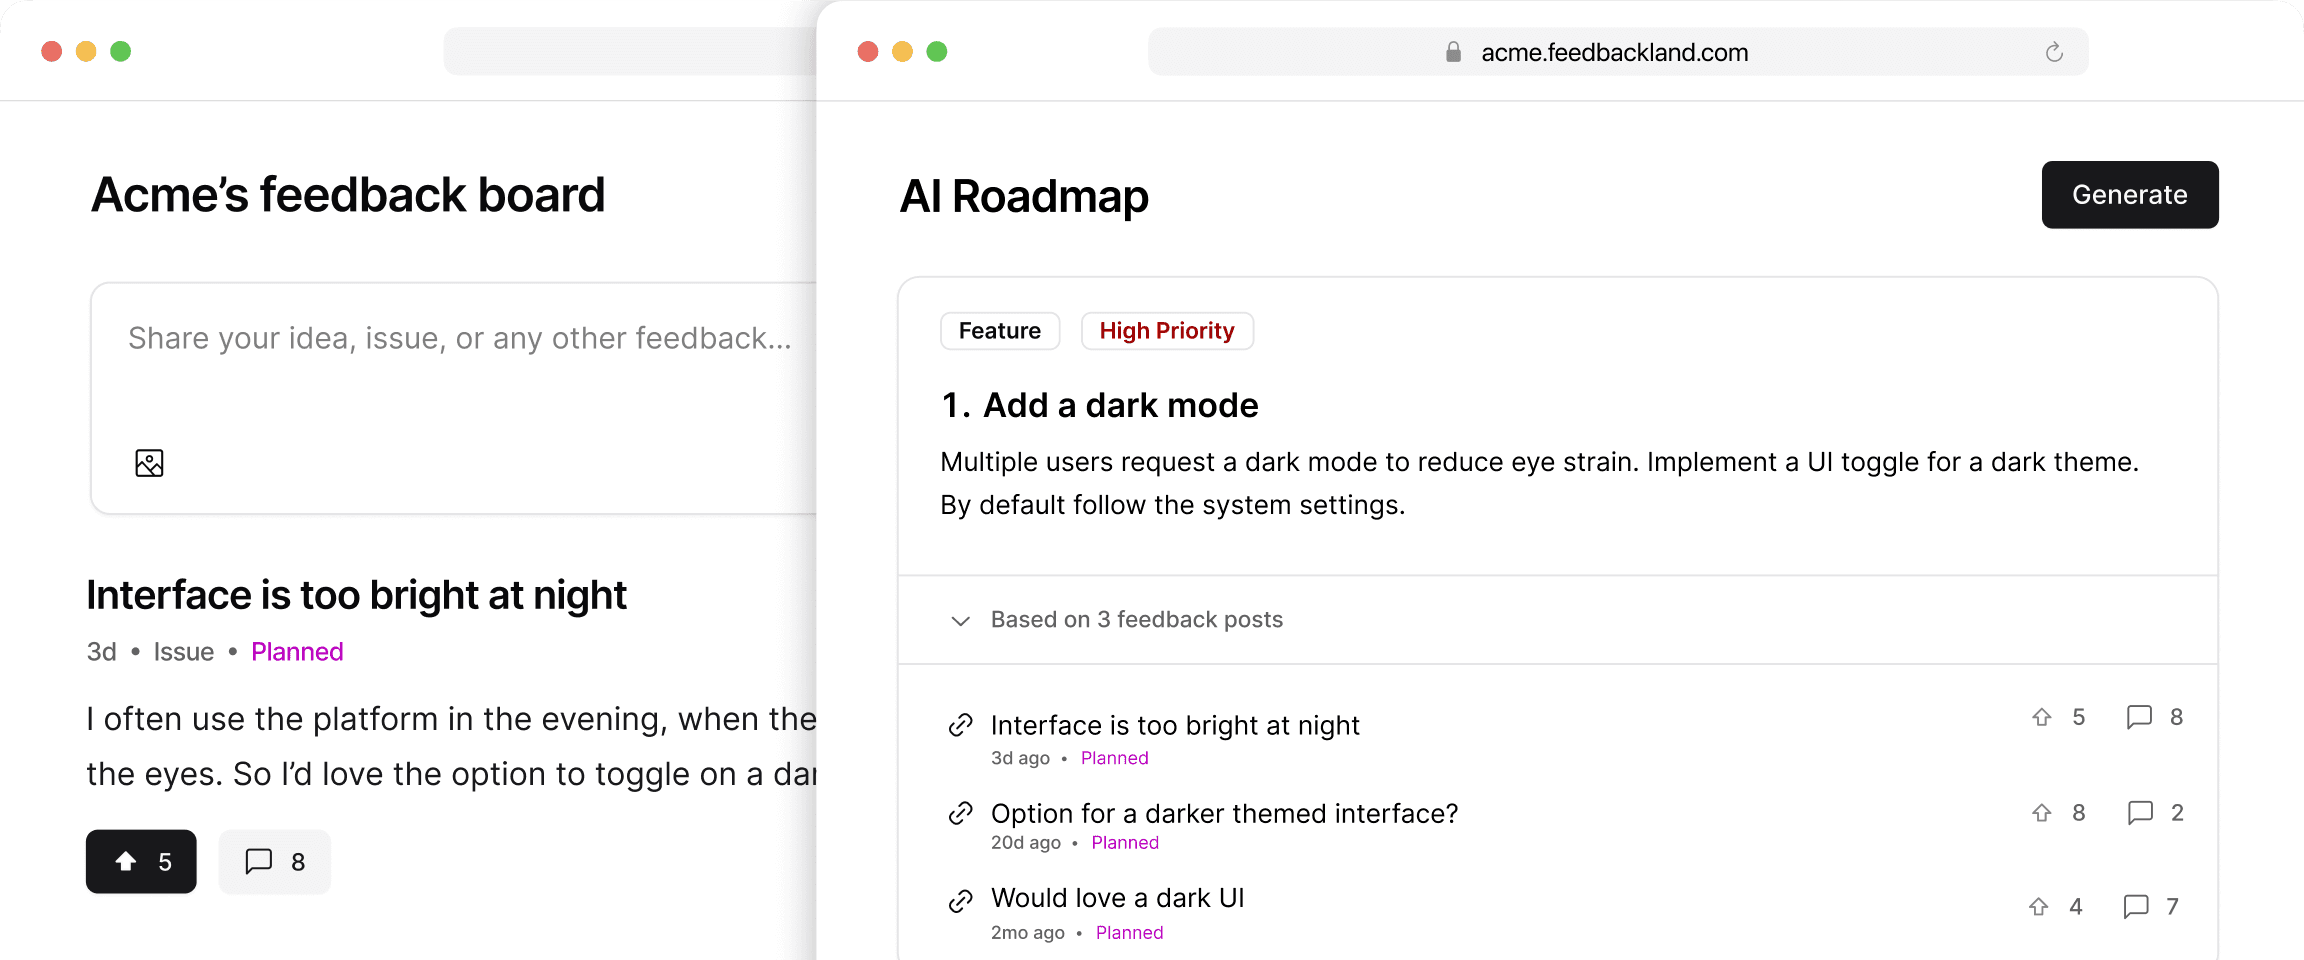Click the upvote arrow showing 8 on darker interface post
Image resolution: width=2304 pixels, height=960 pixels.
coord(2041,812)
